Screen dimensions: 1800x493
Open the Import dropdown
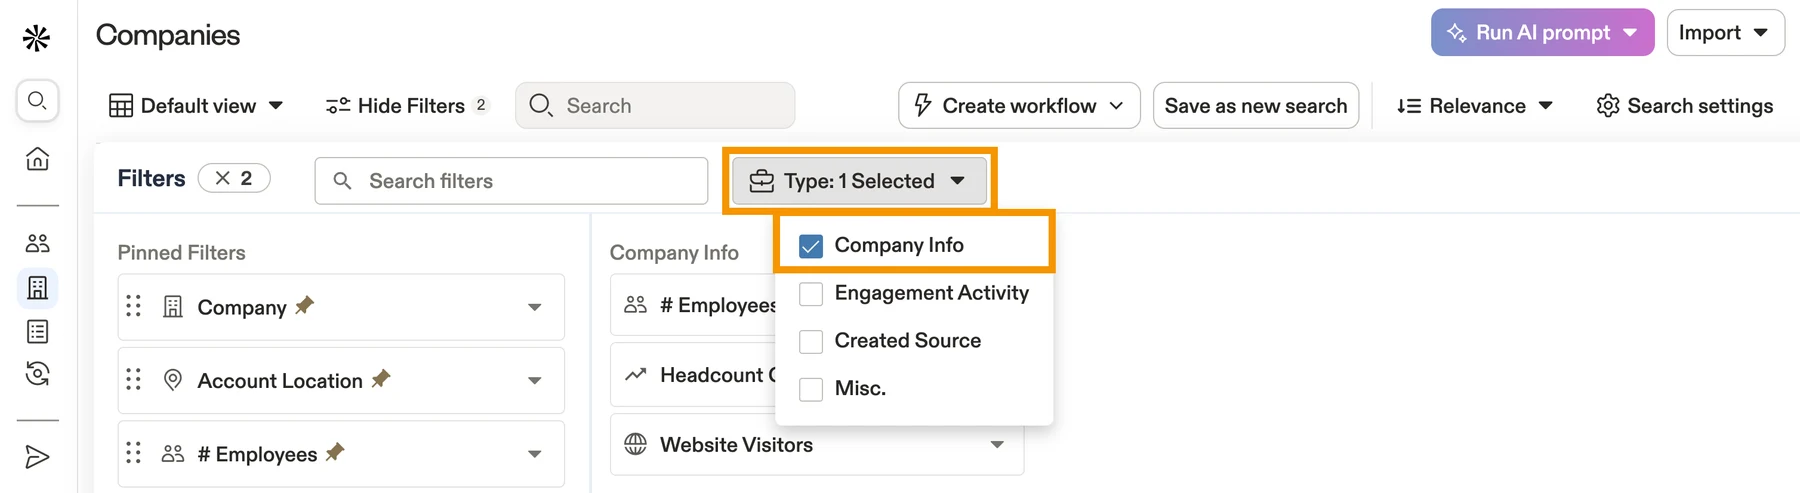pyautogui.click(x=1725, y=33)
